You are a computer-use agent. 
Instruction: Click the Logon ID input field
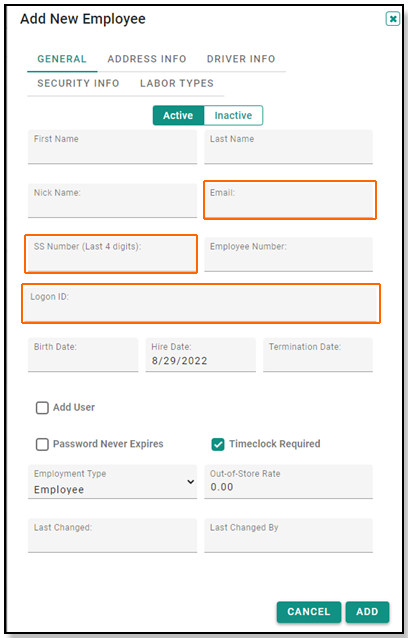pos(201,304)
